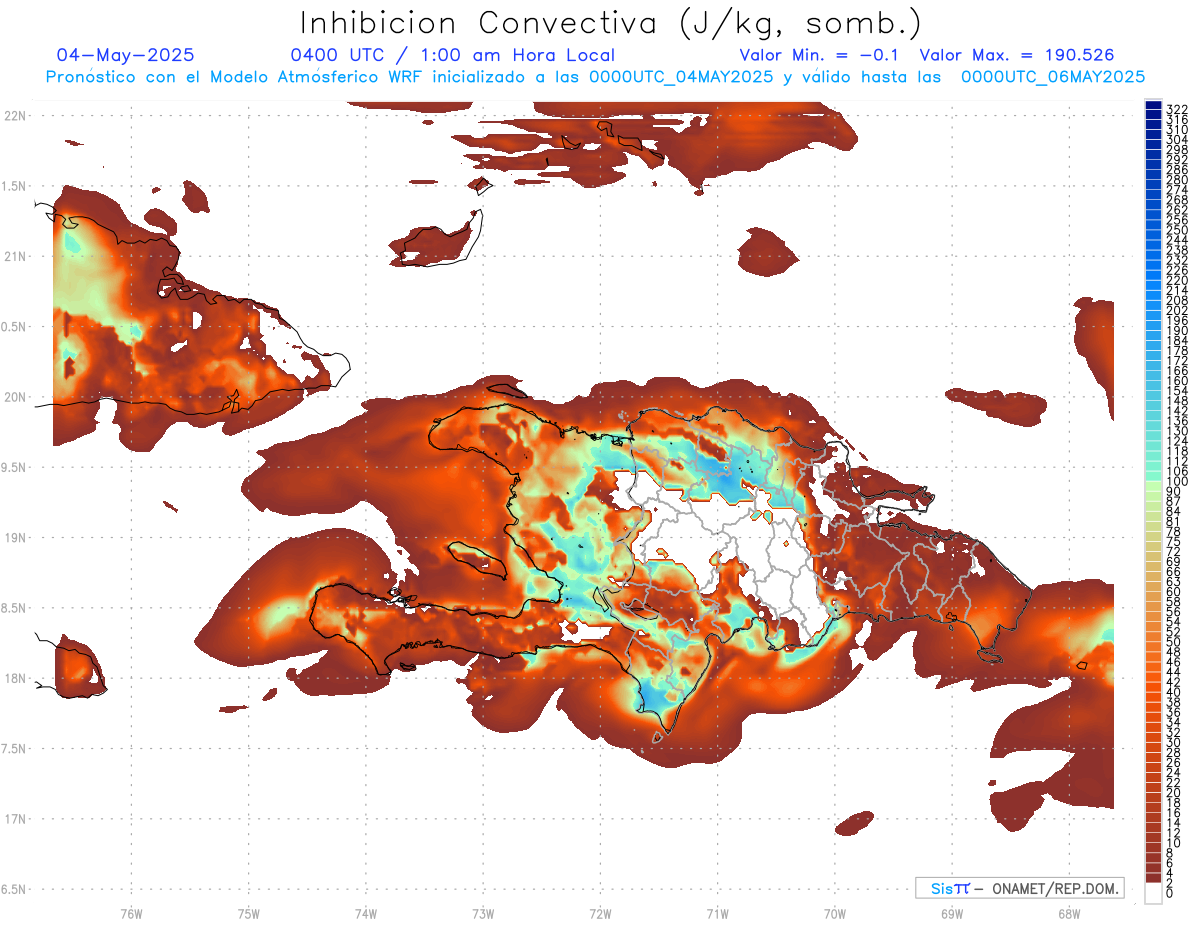
Task: Click the 'SisTT – ONAMET/REP.DOM.' credit box
Action: (1019, 888)
